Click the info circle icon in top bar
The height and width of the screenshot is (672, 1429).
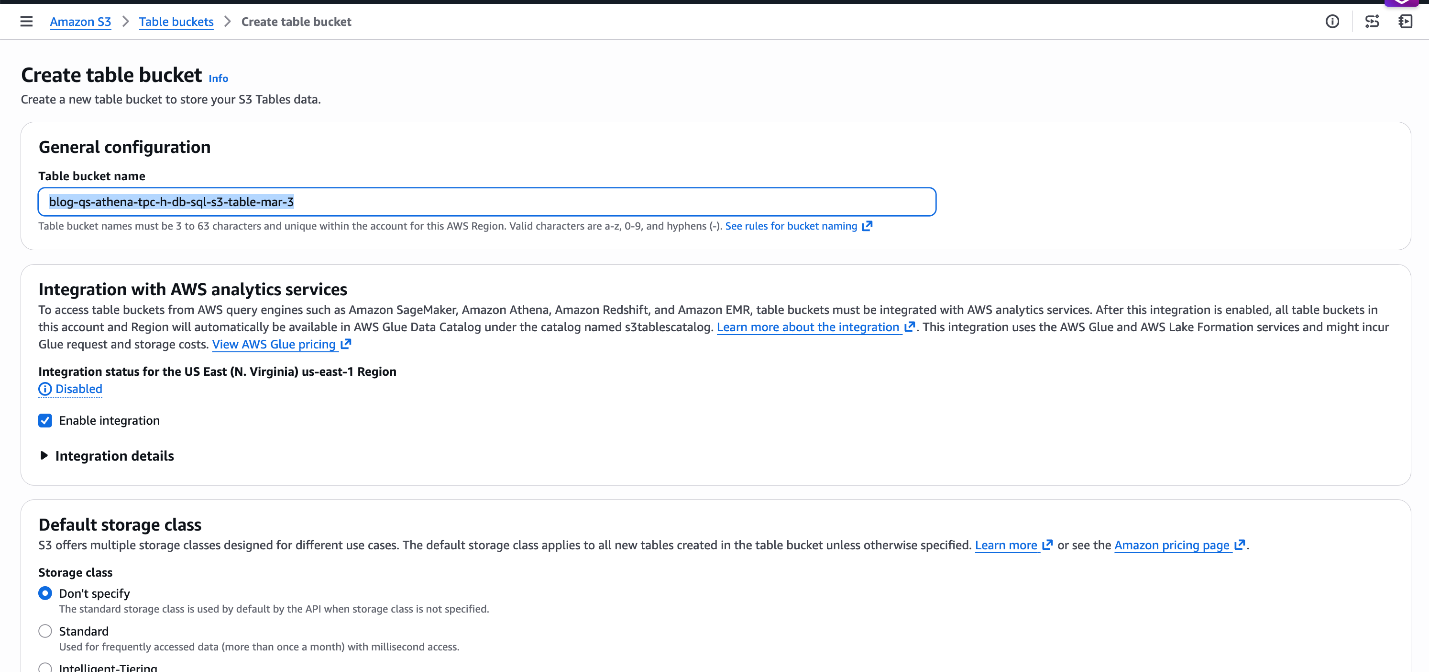(x=1332, y=21)
